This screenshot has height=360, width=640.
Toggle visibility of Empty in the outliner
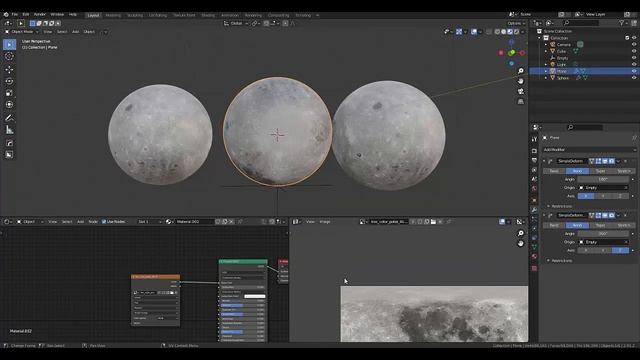(634, 58)
